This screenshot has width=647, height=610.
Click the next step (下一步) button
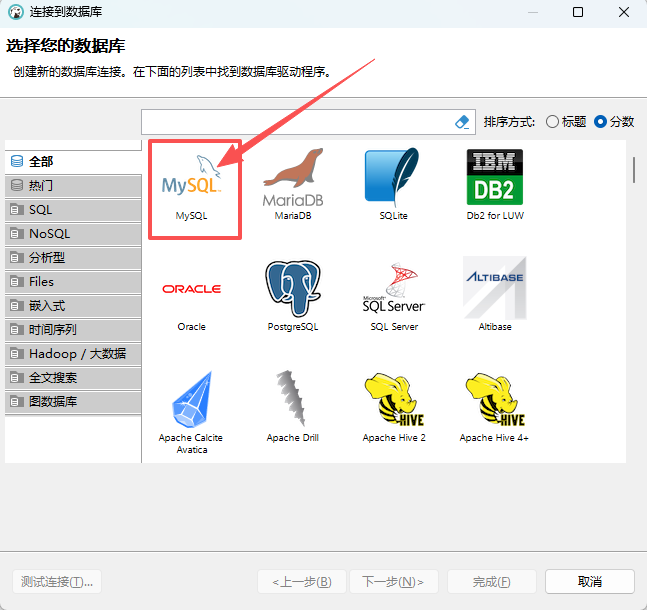394,582
